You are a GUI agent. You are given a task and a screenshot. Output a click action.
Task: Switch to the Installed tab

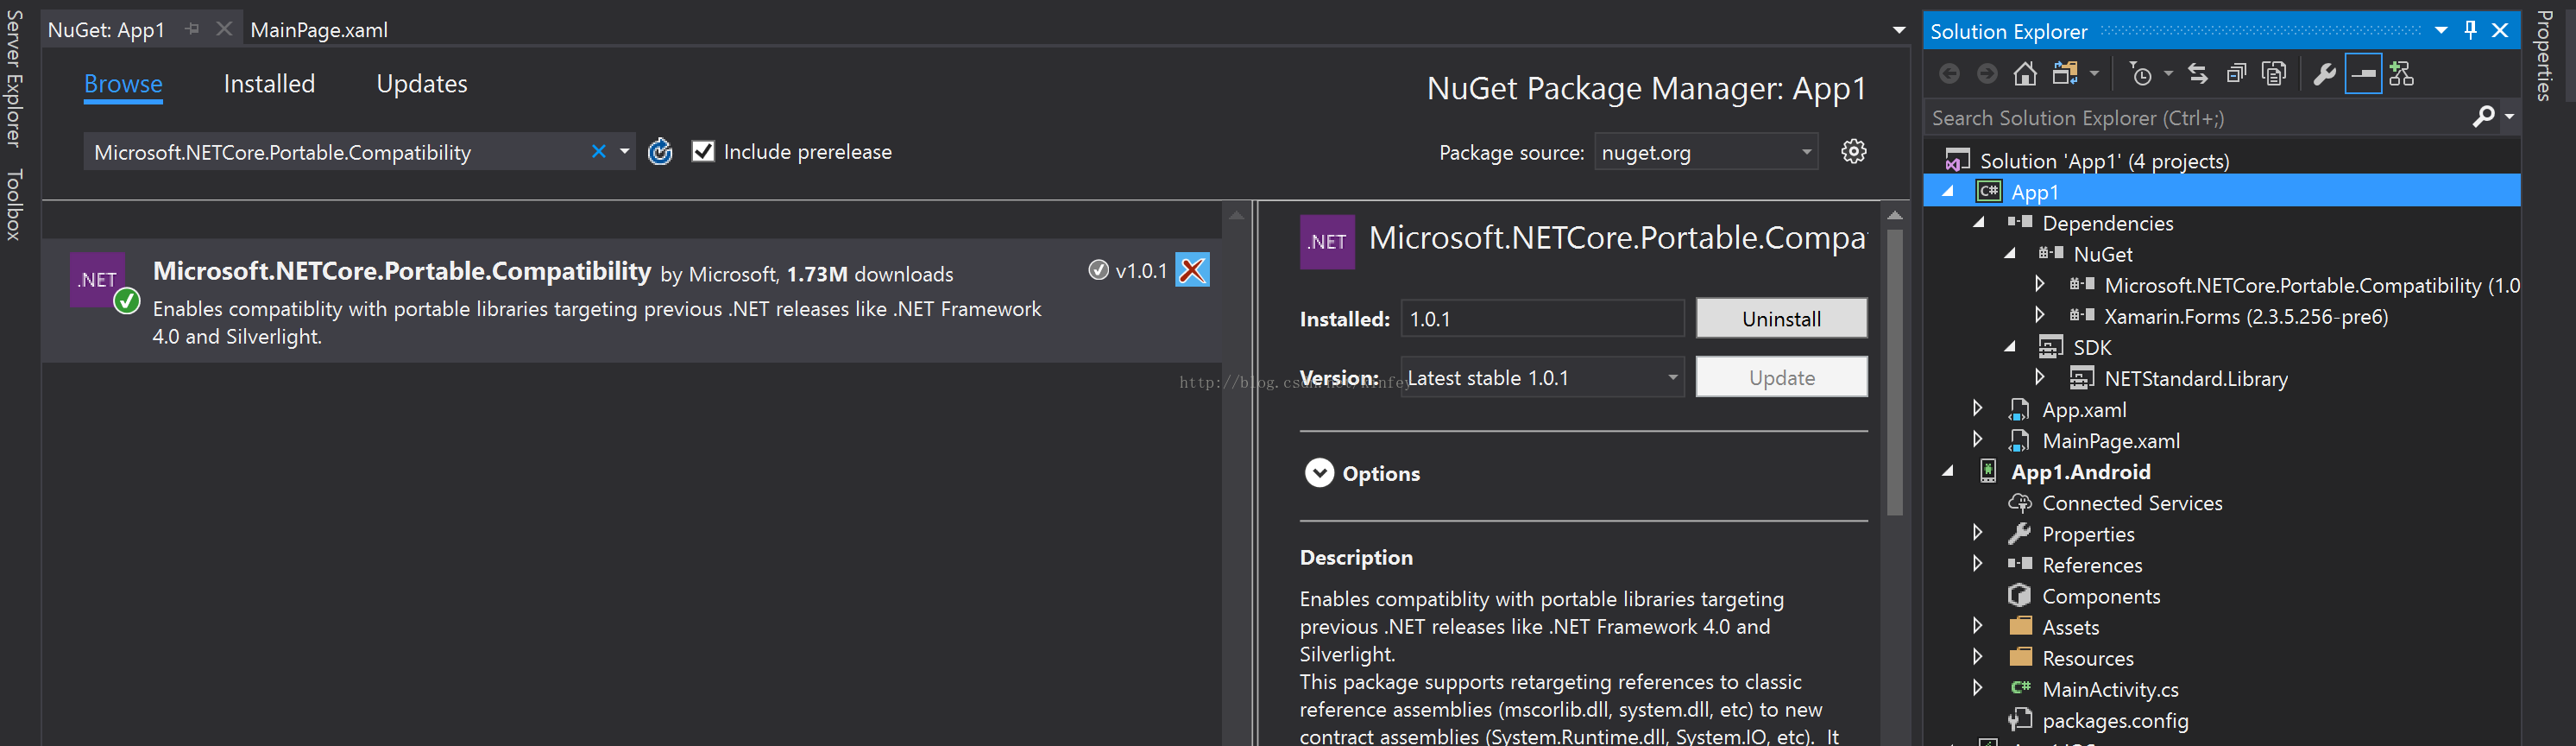[x=269, y=84]
